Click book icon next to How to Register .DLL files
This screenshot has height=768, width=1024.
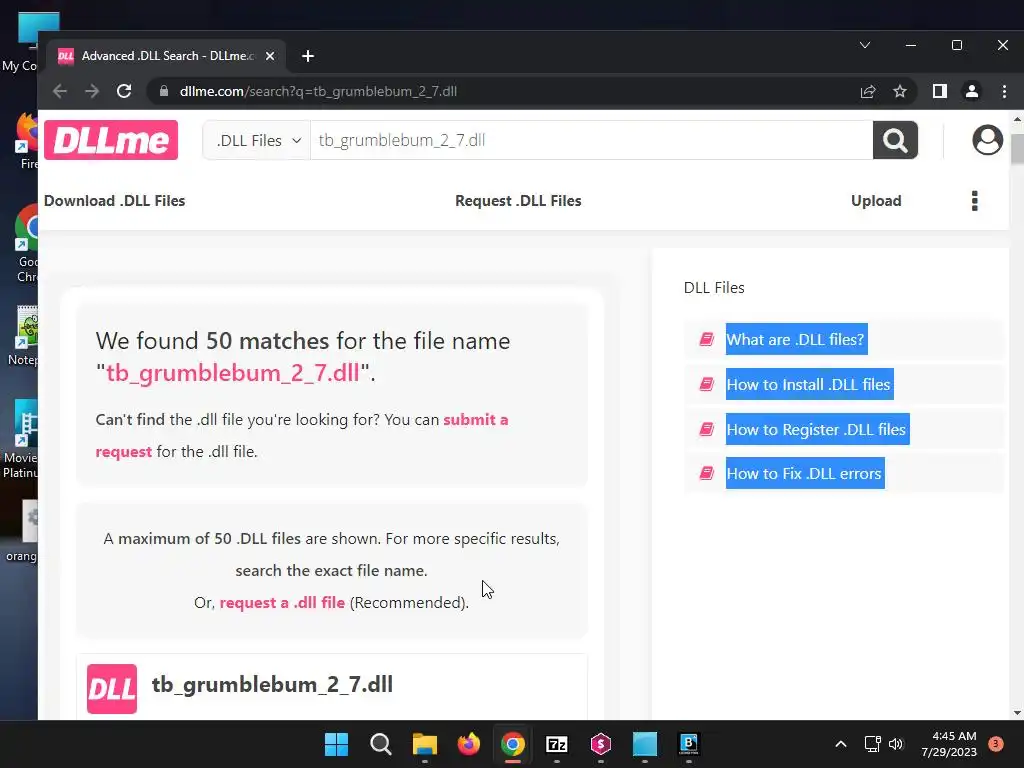click(x=707, y=429)
